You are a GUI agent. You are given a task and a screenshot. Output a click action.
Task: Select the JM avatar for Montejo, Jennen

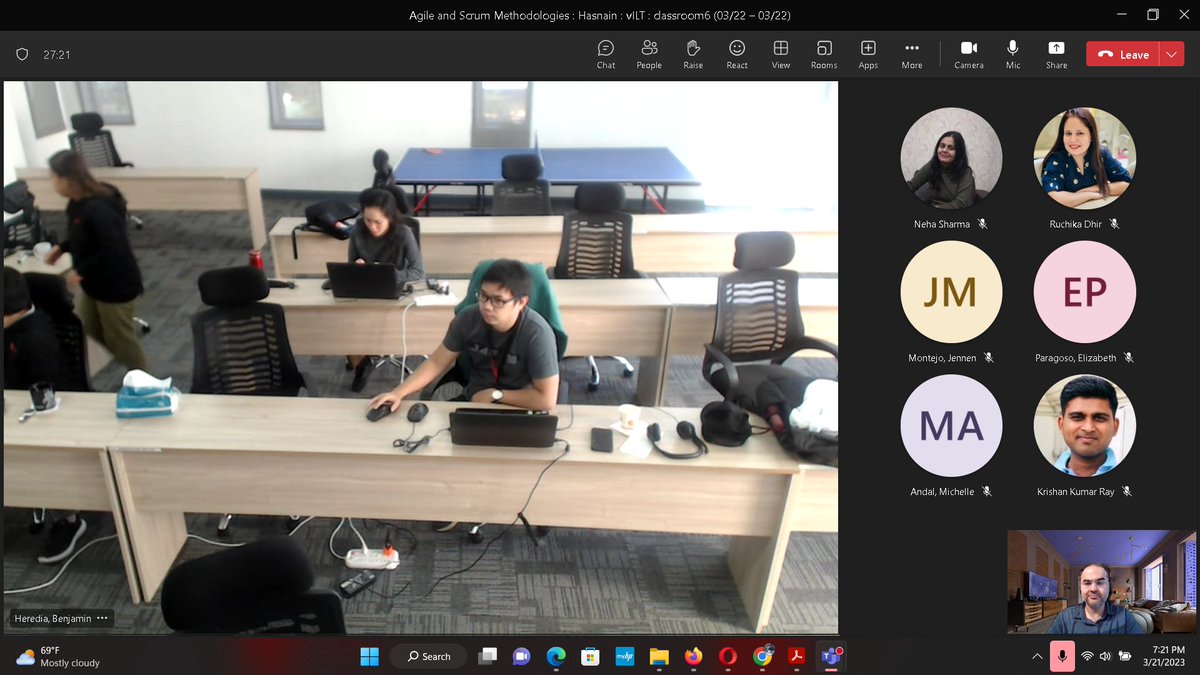click(951, 292)
